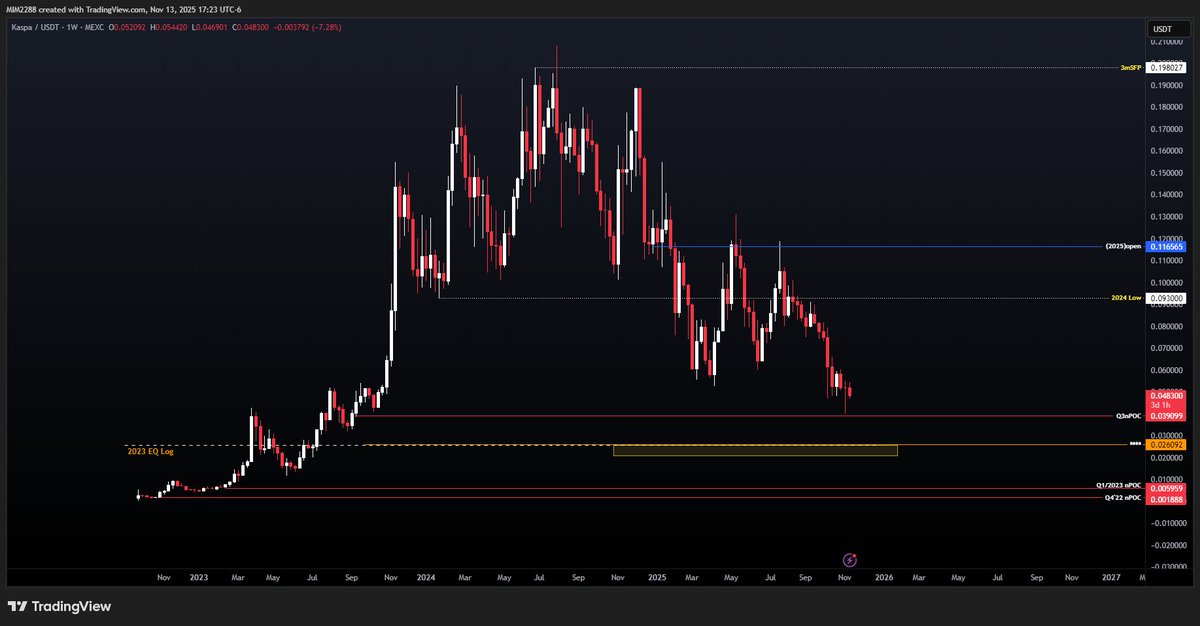Select the yellow highlighted demand zone rectangle

click(755, 451)
